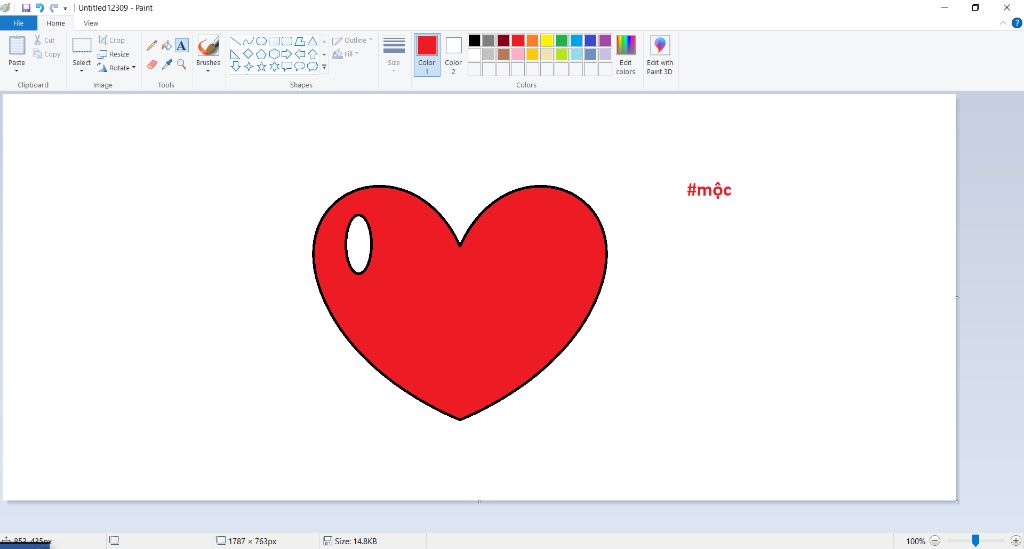Open the Brushes dropdown arrow
Screen dimensions: 1024x549
tap(208, 70)
